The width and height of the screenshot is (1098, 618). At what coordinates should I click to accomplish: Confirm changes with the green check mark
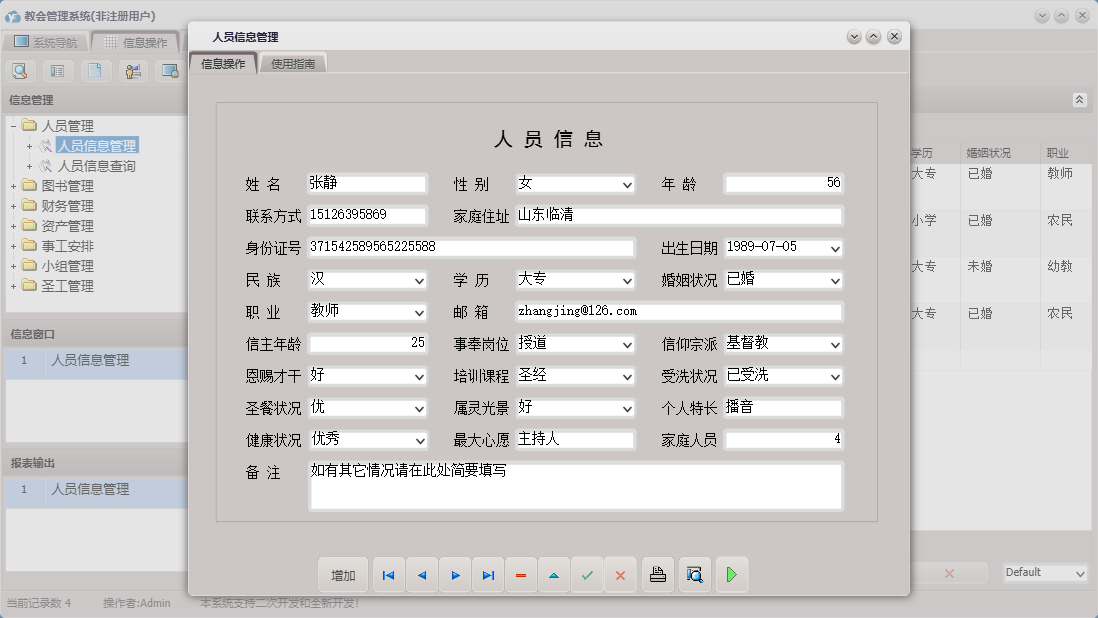[587, 574]
